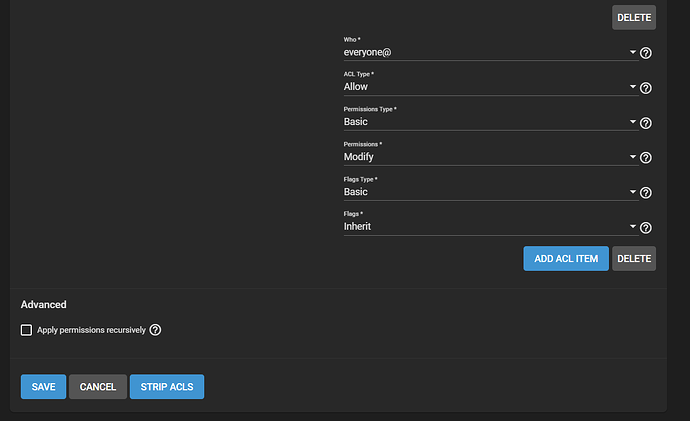
Task: Open help tooltip for Who field
Action: tap(646, 53)
